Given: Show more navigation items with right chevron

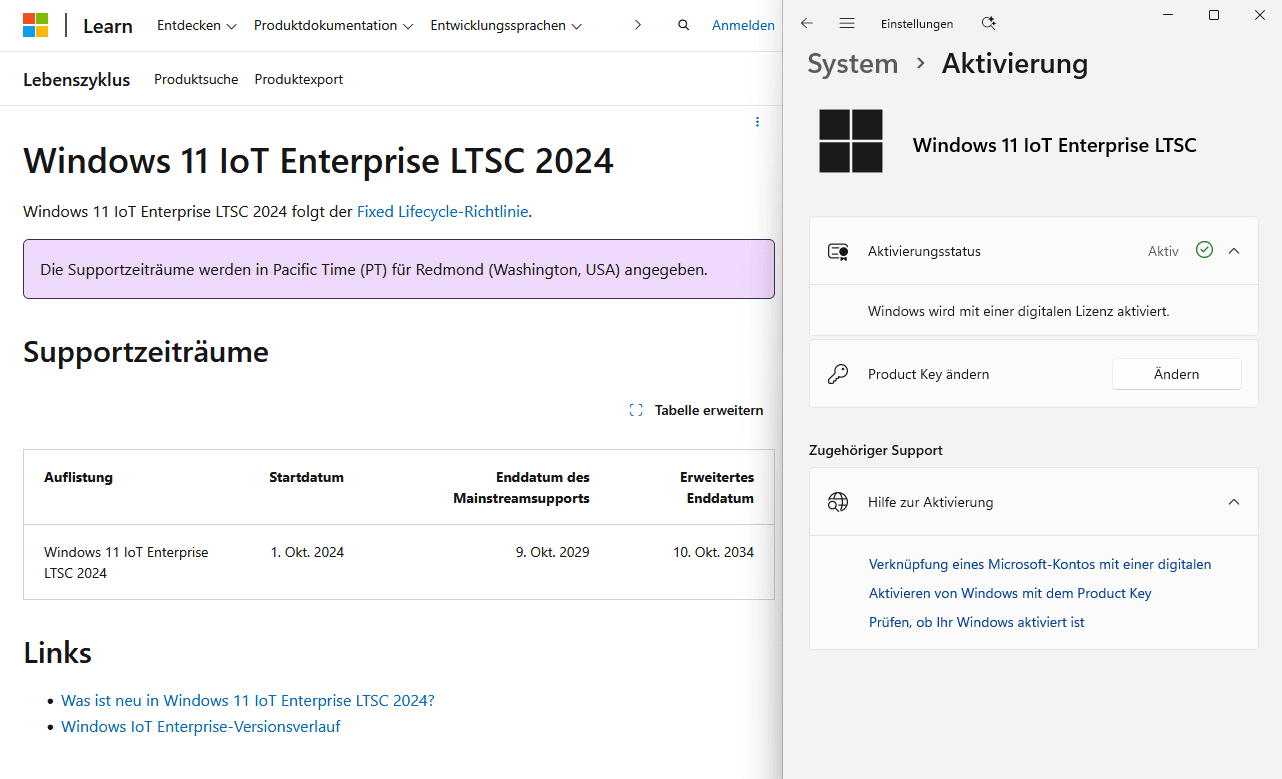Looking at the screenshot, I should (638, 25).
